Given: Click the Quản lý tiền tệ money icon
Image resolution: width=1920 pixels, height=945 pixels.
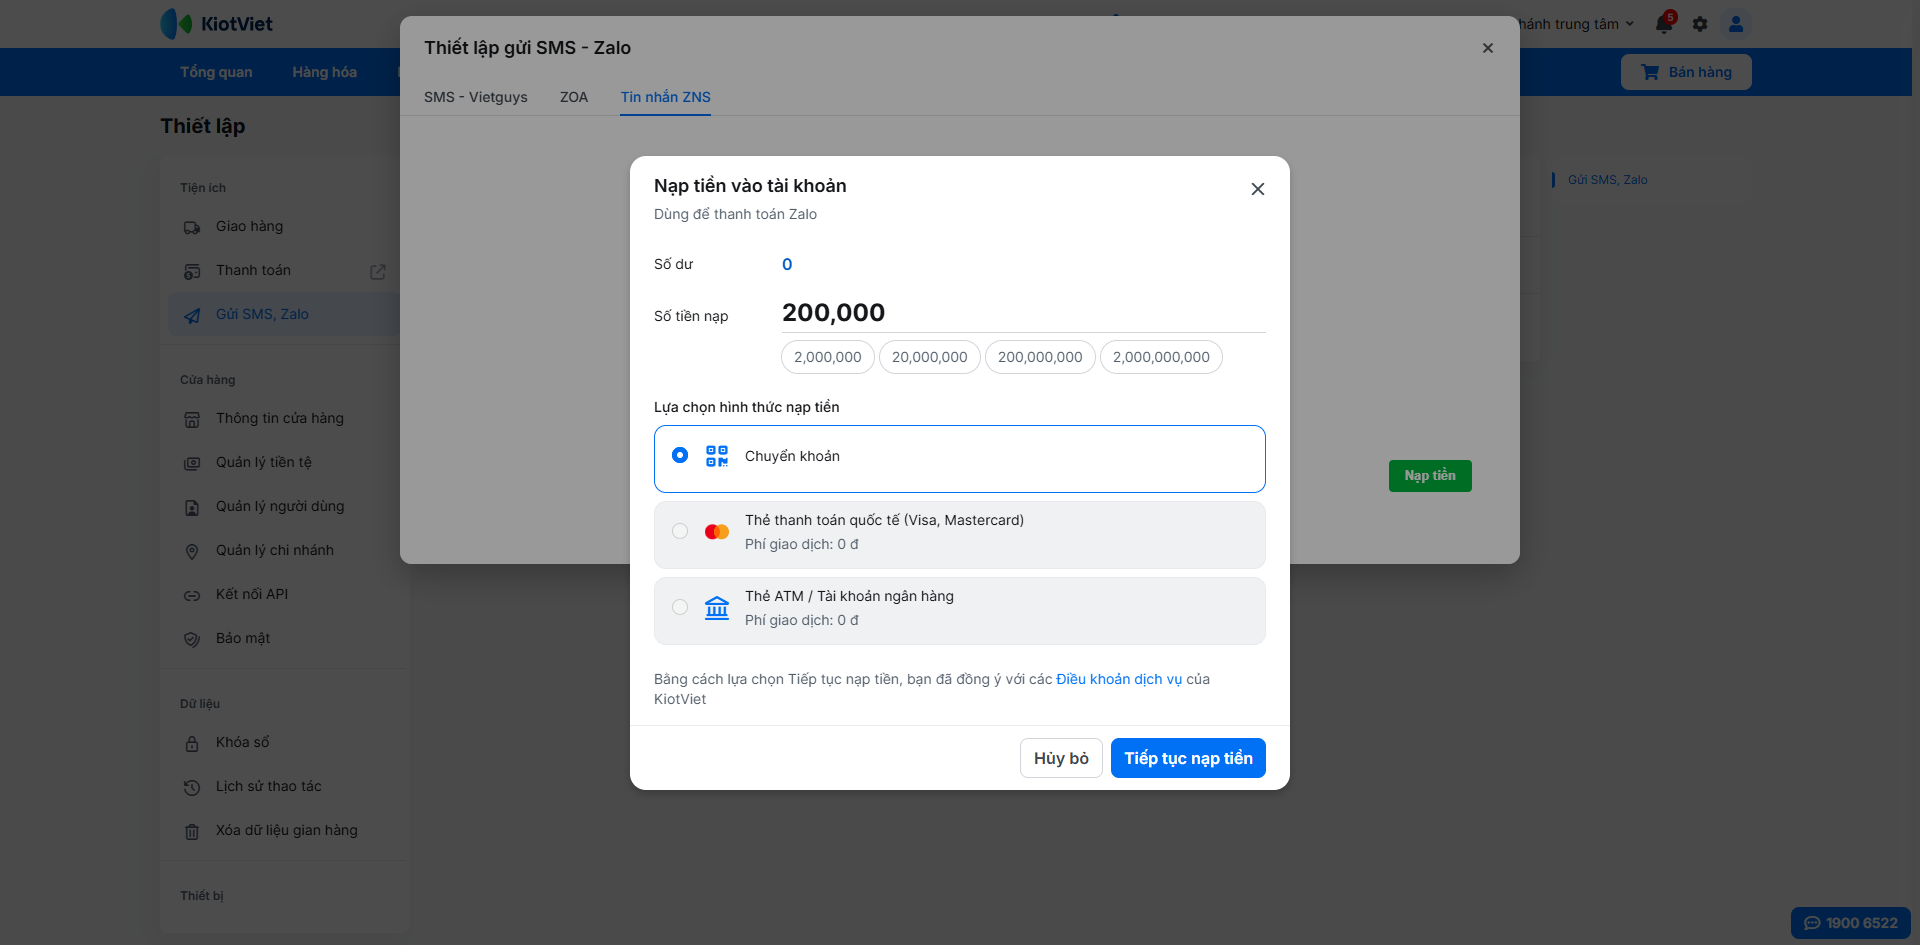Looking at the screenshot, I should point(192,464).
